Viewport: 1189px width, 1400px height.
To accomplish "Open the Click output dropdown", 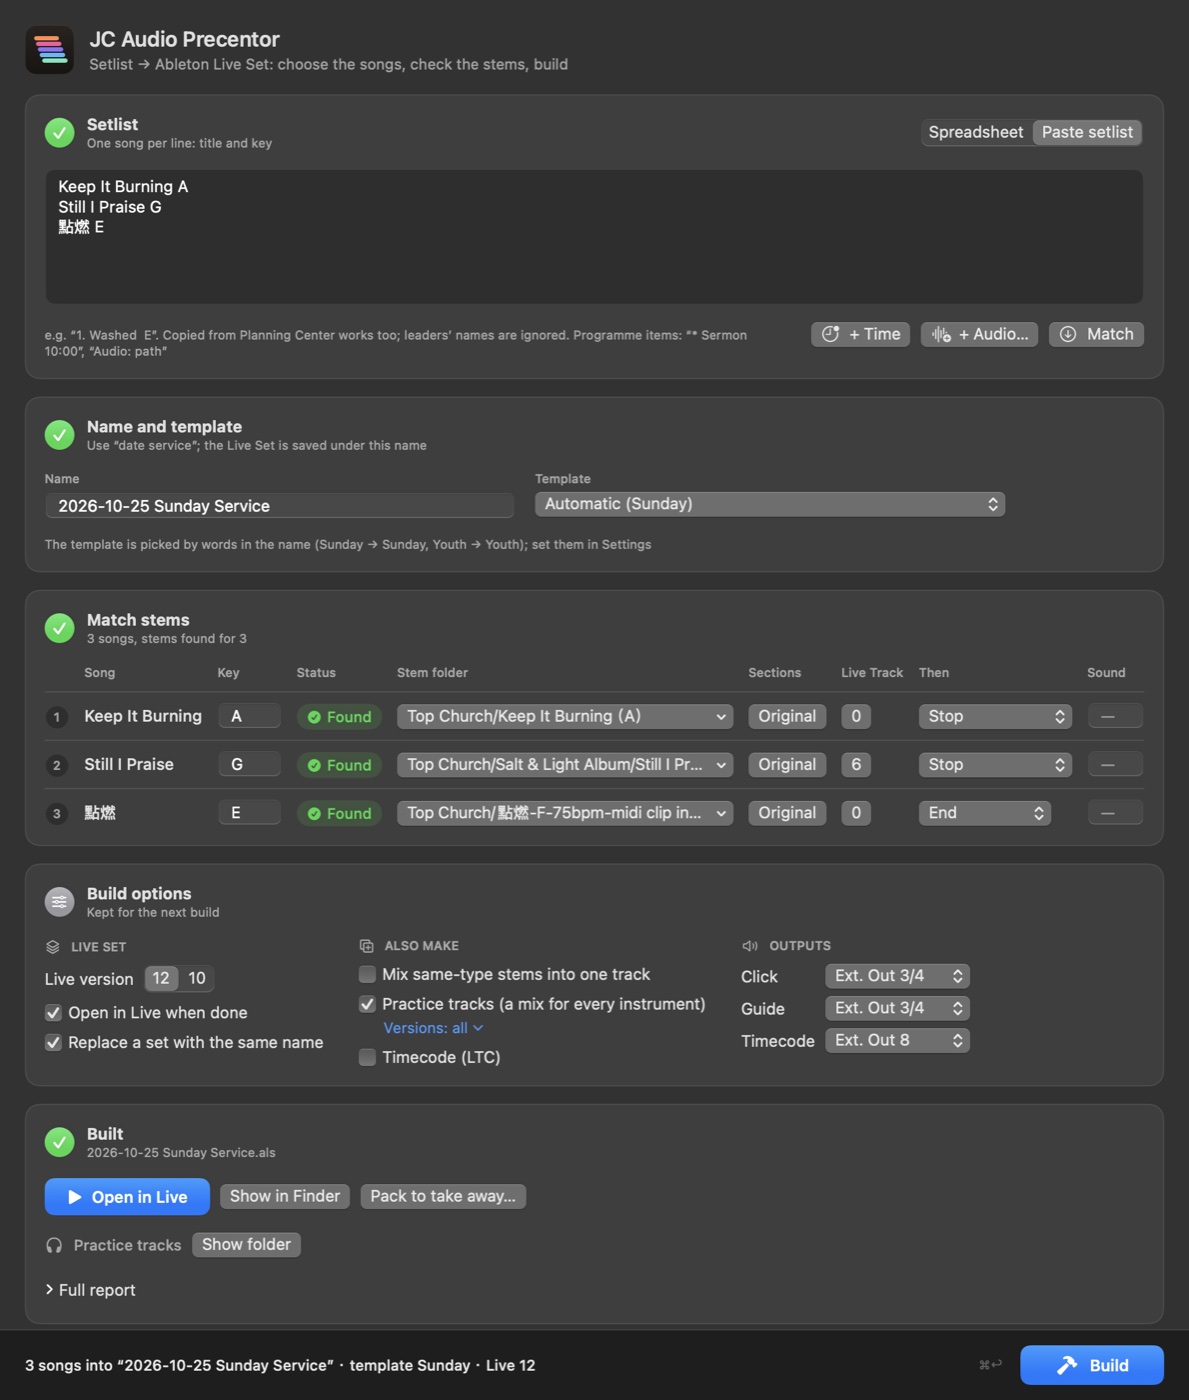I will pos(897,976).
